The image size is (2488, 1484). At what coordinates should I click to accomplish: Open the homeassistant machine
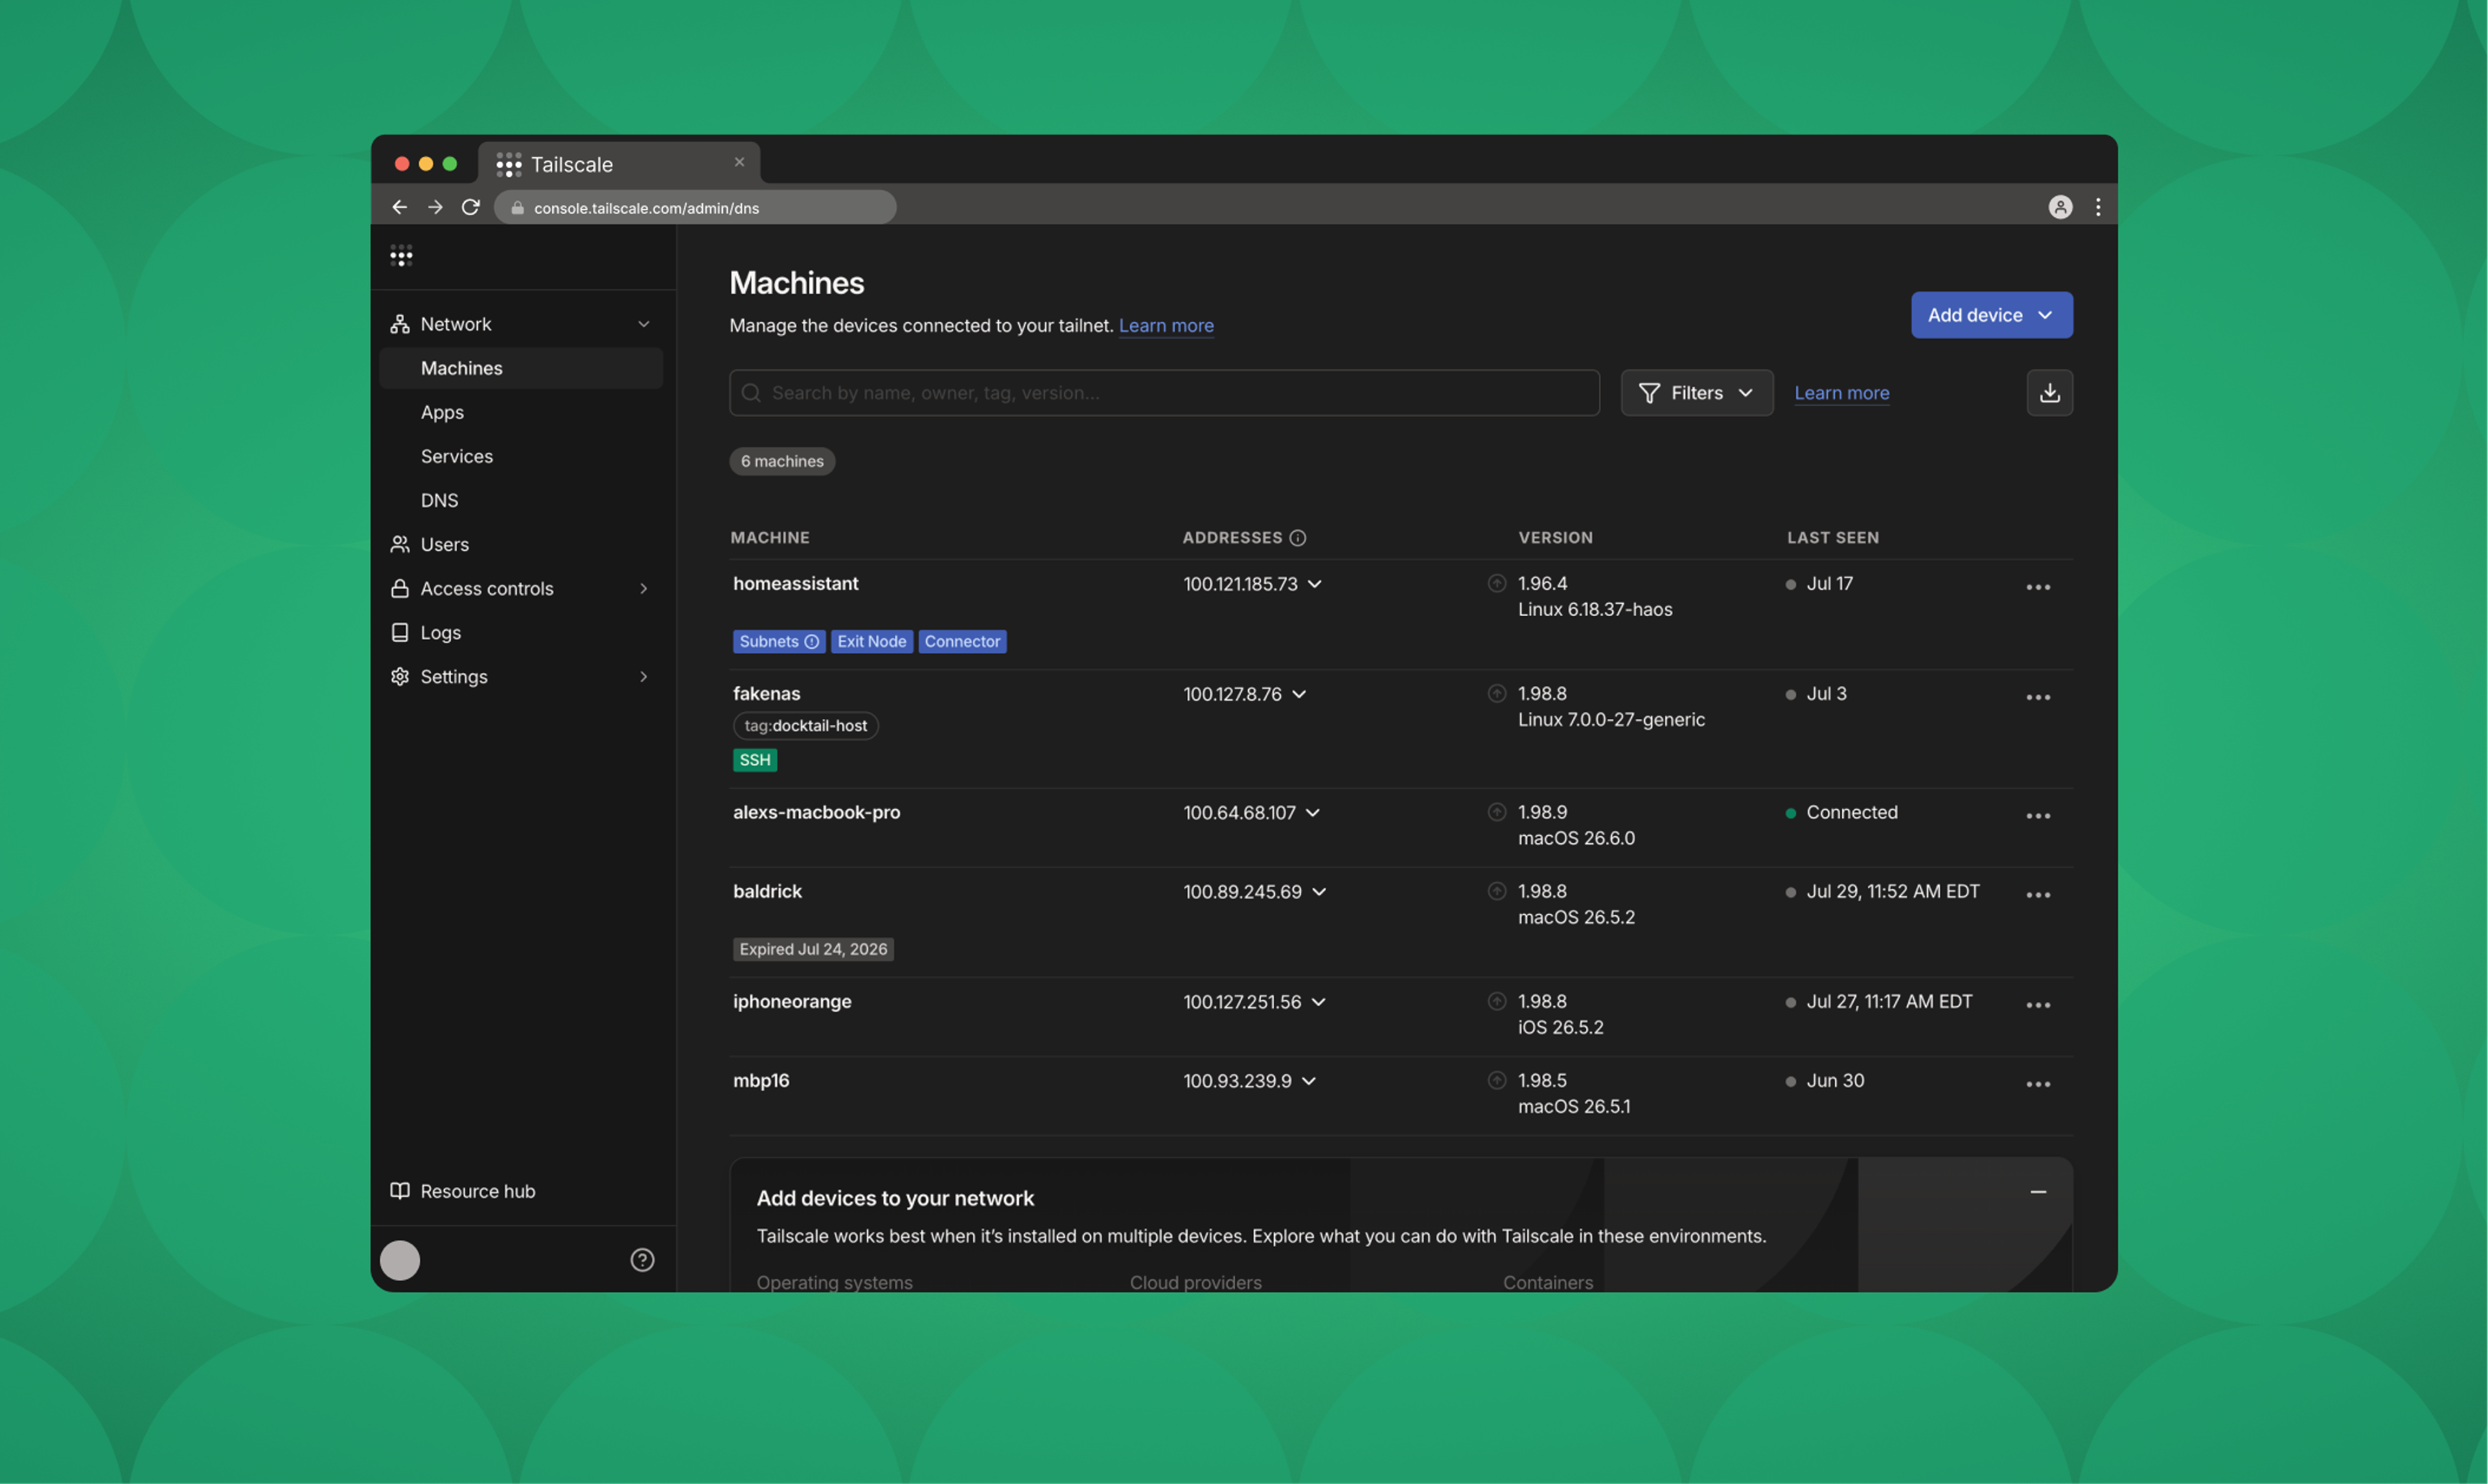[x=795, y=583]
